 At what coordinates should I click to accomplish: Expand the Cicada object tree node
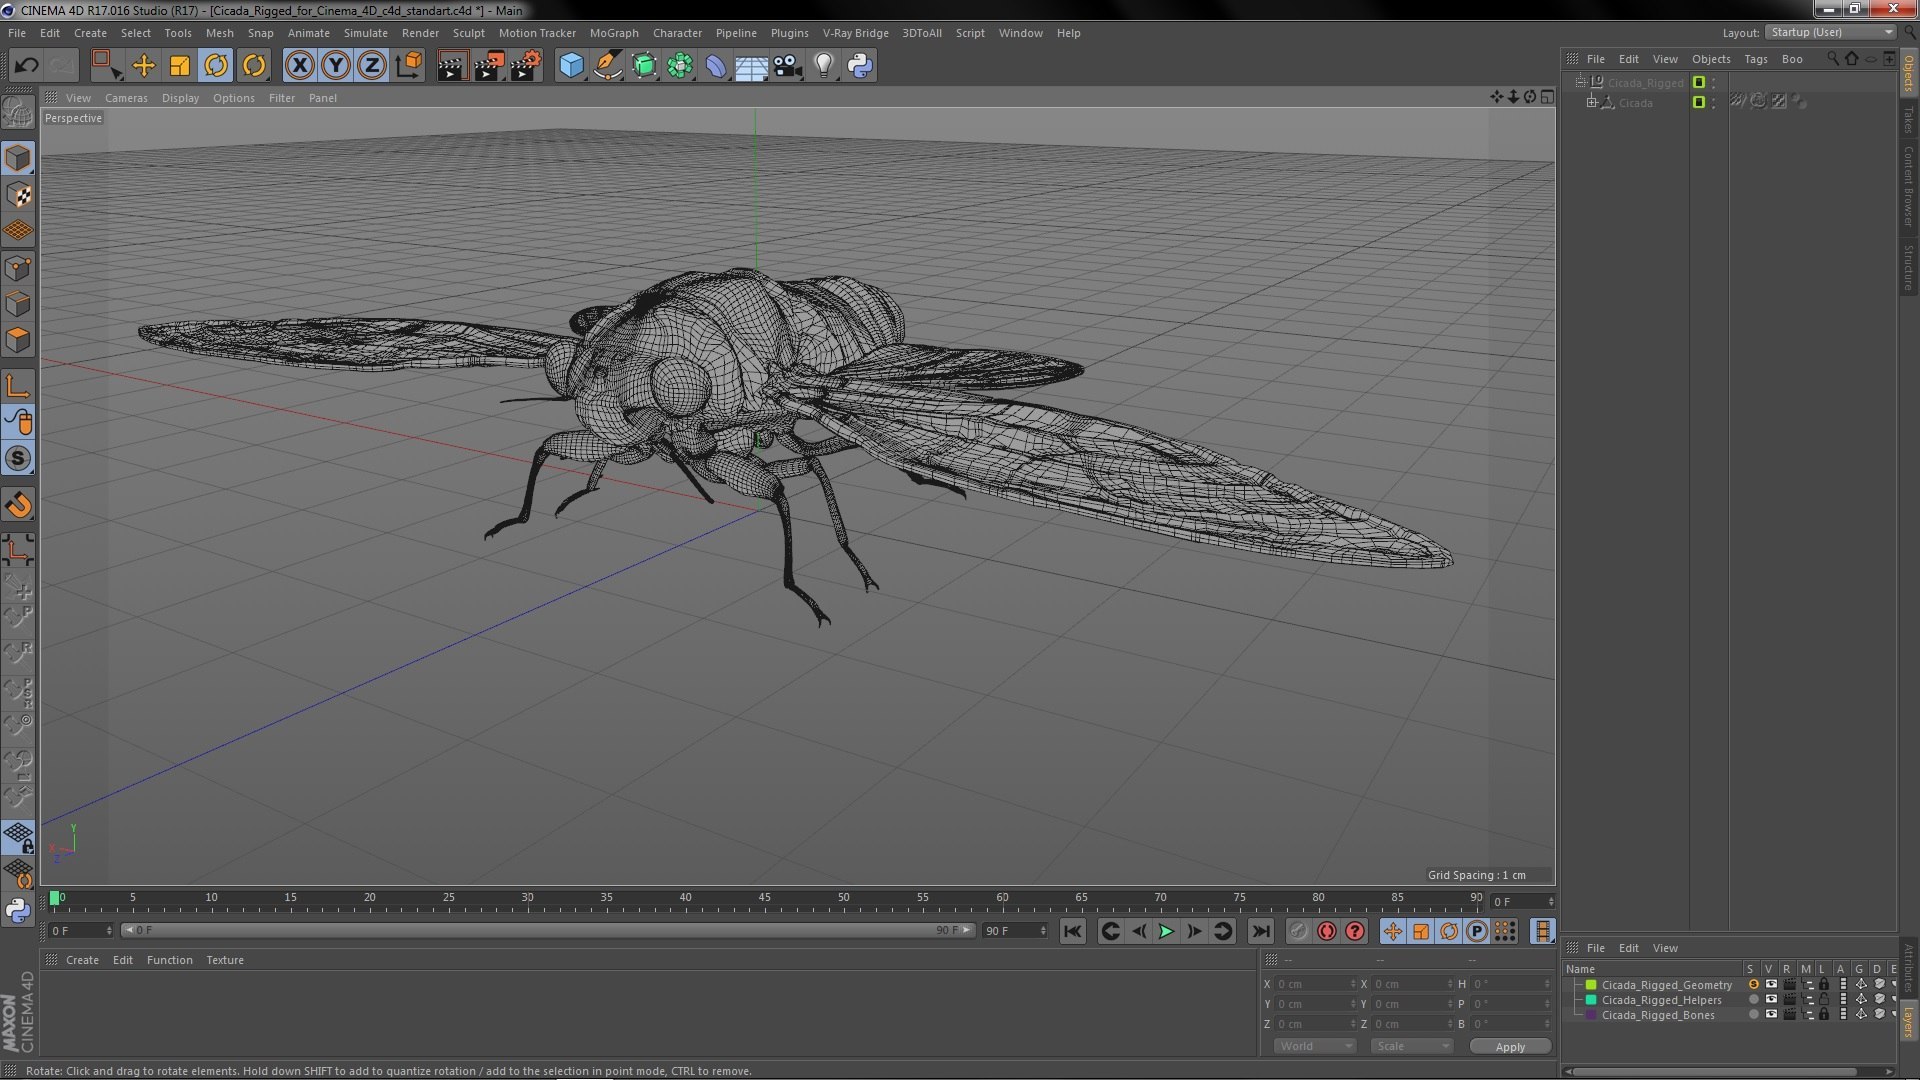[1592, 103]
